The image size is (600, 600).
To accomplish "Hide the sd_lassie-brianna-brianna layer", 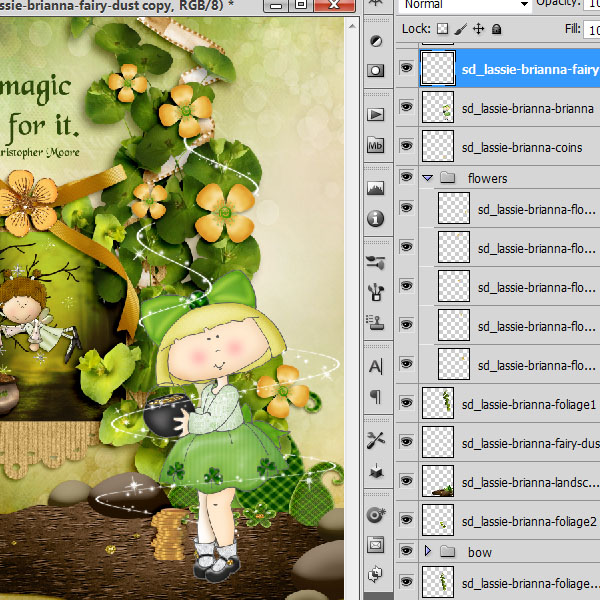I will [x=406, y=106].
